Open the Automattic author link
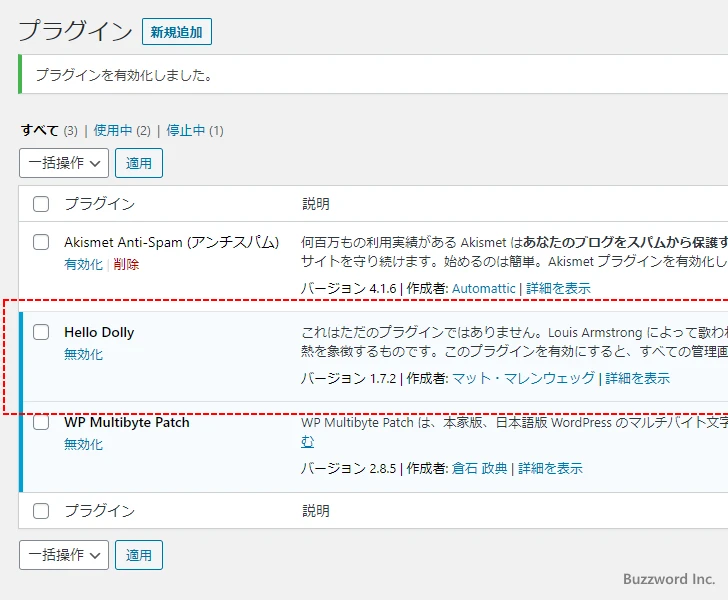728x600 pixels. [484, 288]
